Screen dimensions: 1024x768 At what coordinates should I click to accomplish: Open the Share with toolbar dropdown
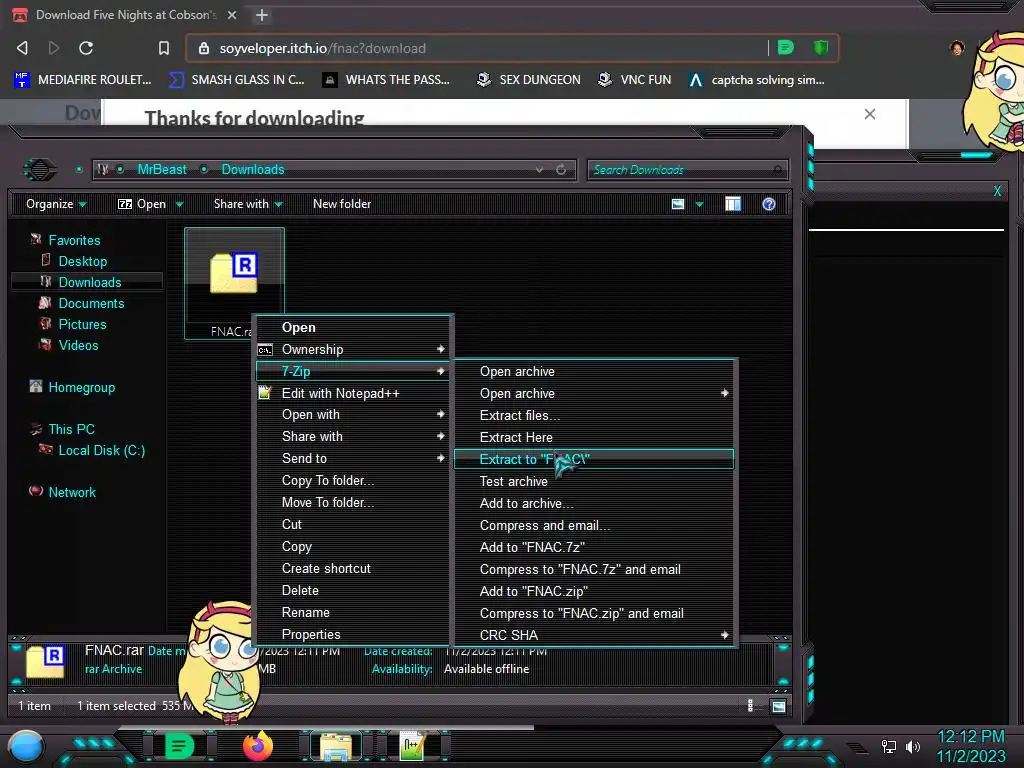pyautogui.click(x=248, y=204)
